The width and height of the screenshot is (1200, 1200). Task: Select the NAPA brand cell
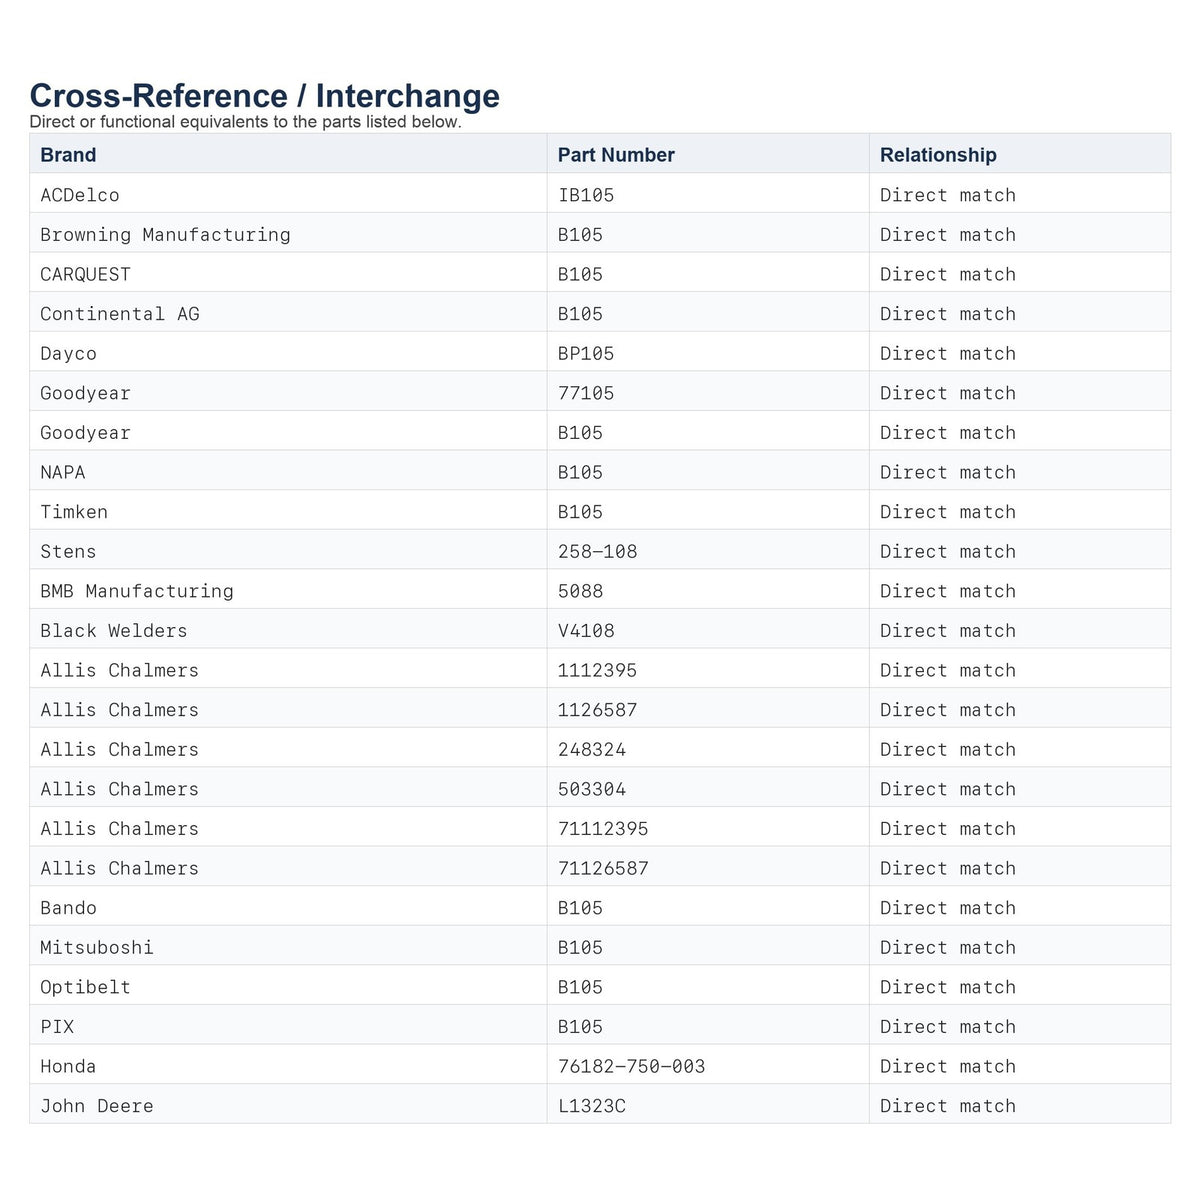[x=288, y=472]
